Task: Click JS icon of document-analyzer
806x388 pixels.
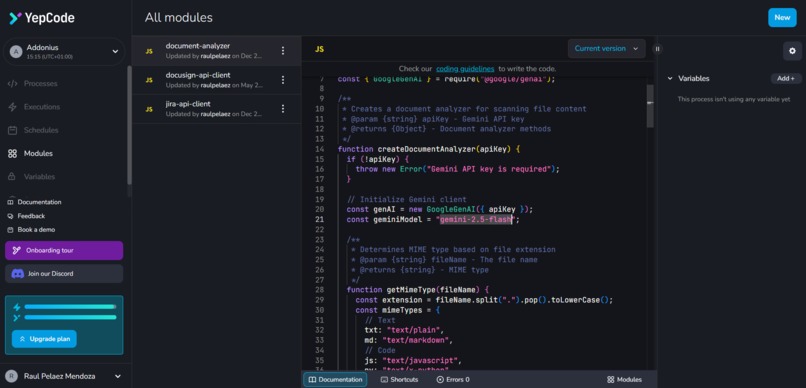Action: 149,51
